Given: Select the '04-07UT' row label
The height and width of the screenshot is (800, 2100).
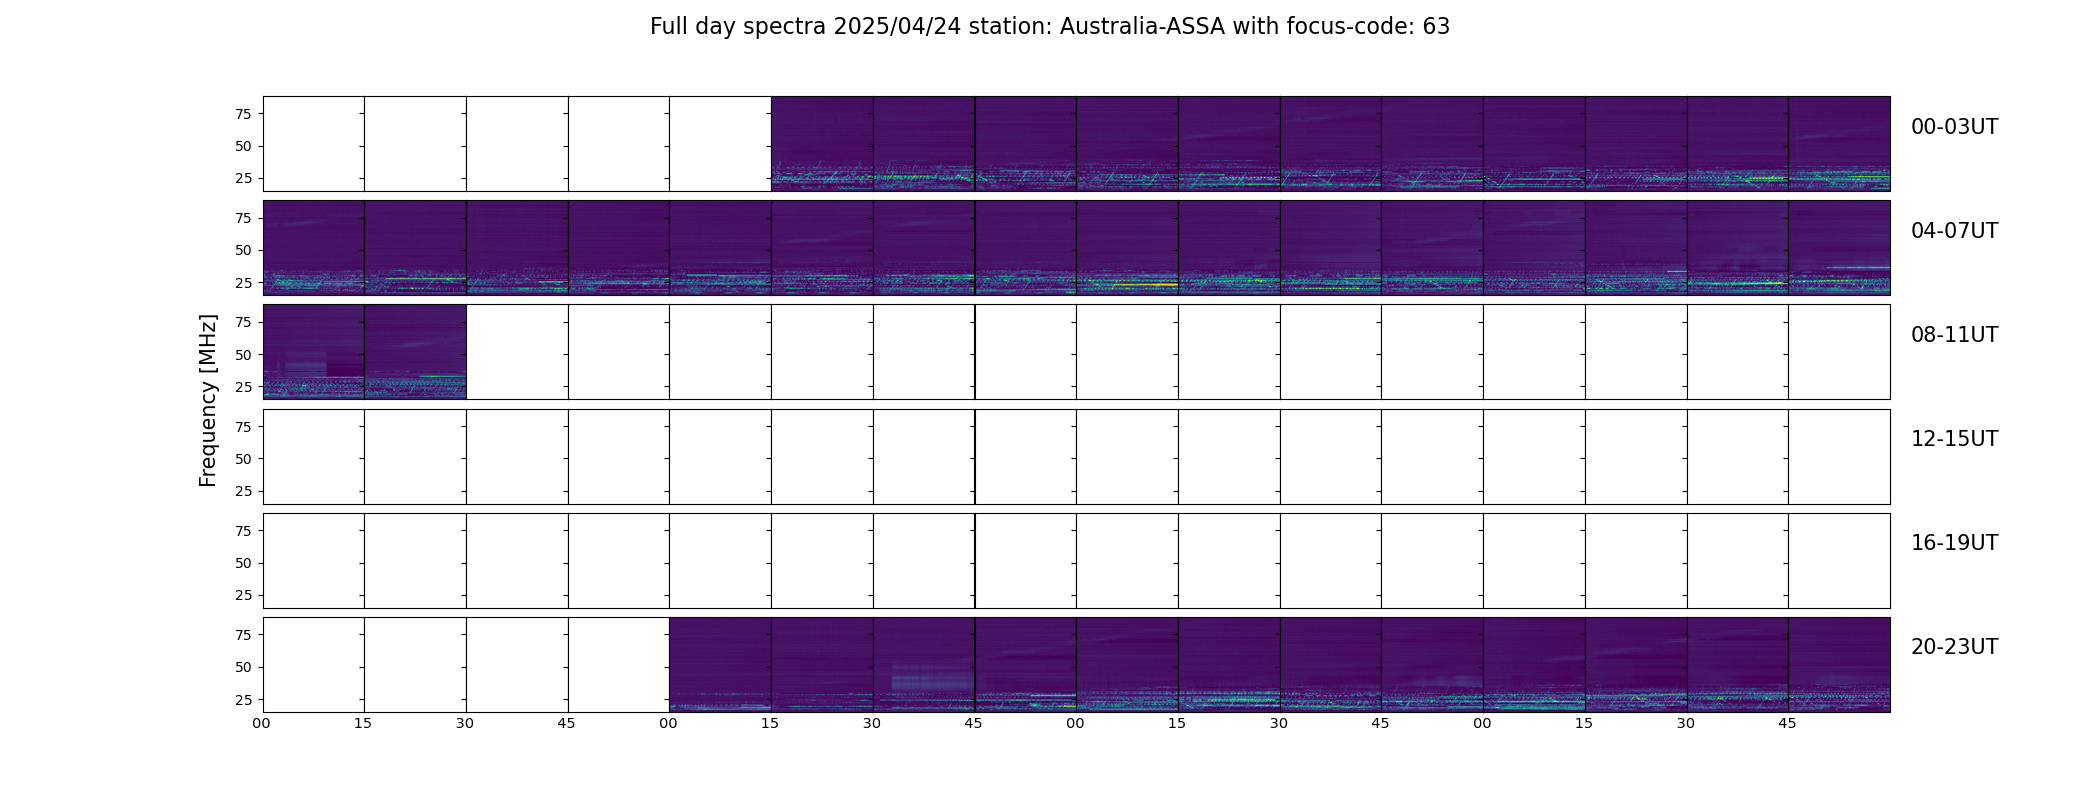Looking at the screenshot, I should coord(1954,231).
